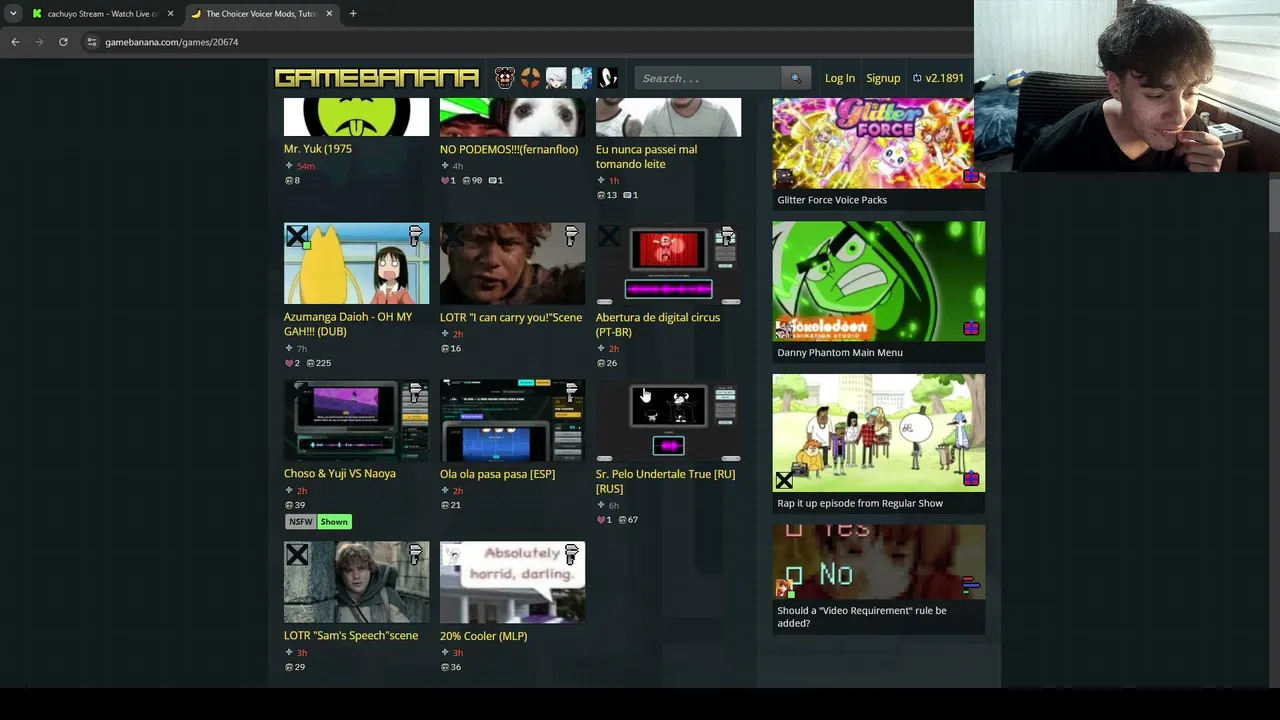The width and height of the screenshot is (1280, 720).
Task: Click the Regular Show featured thumbnail
Action: [x=878, y=433]
